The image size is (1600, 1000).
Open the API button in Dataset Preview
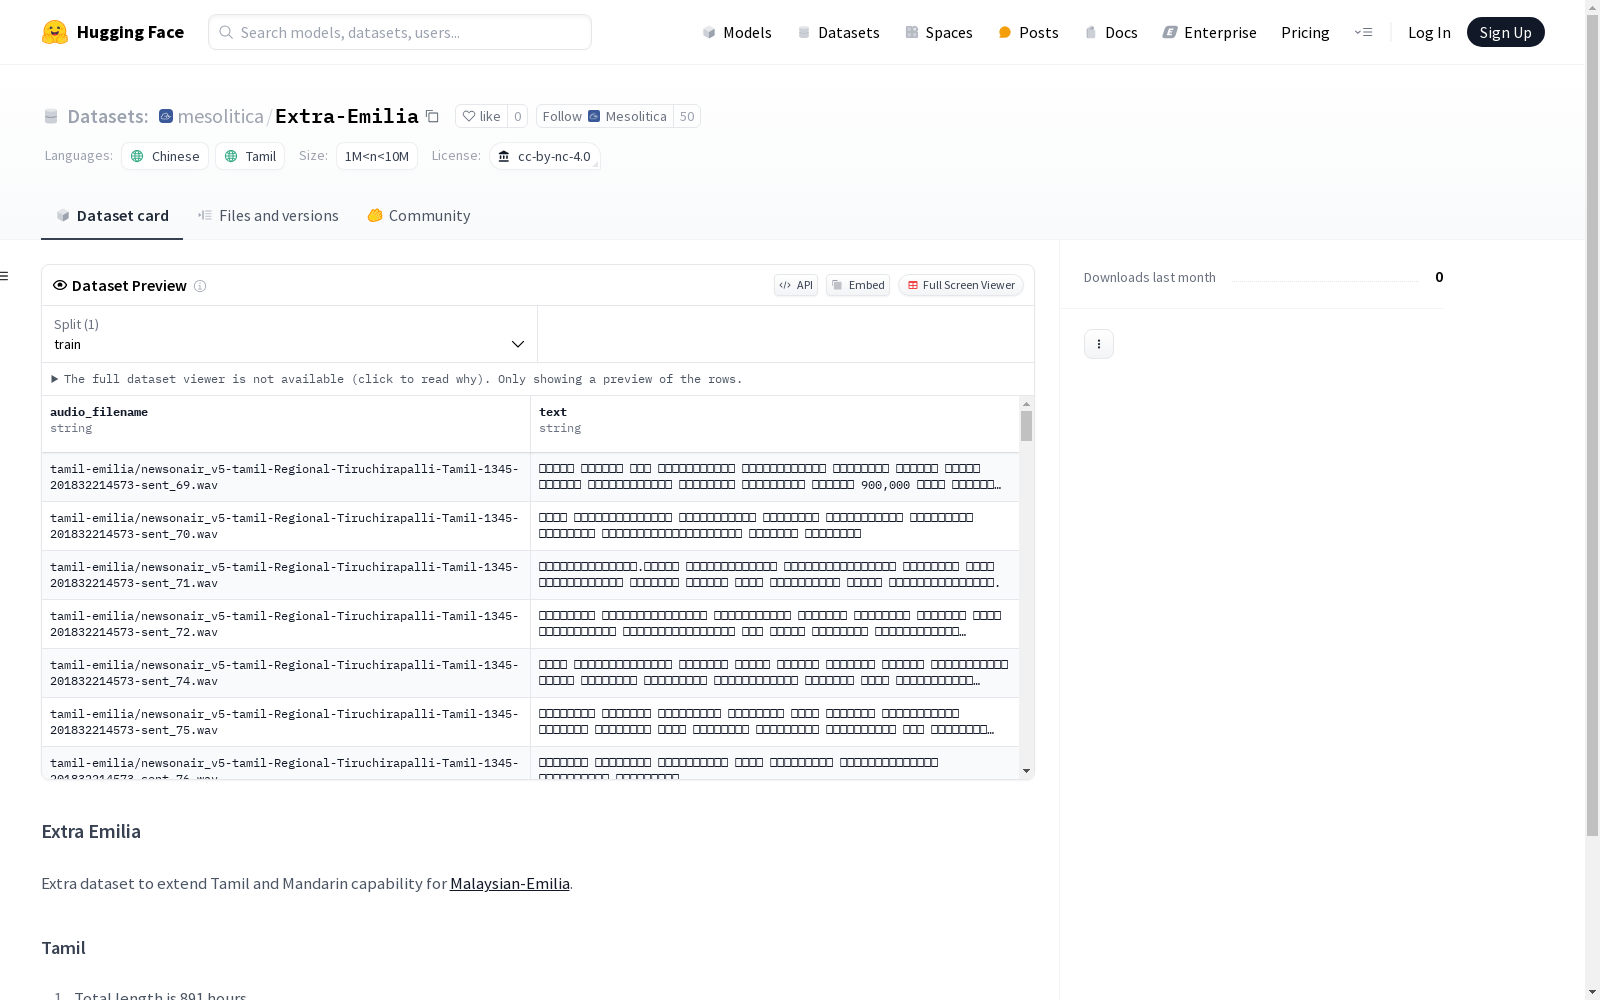[x=796, y=285]
